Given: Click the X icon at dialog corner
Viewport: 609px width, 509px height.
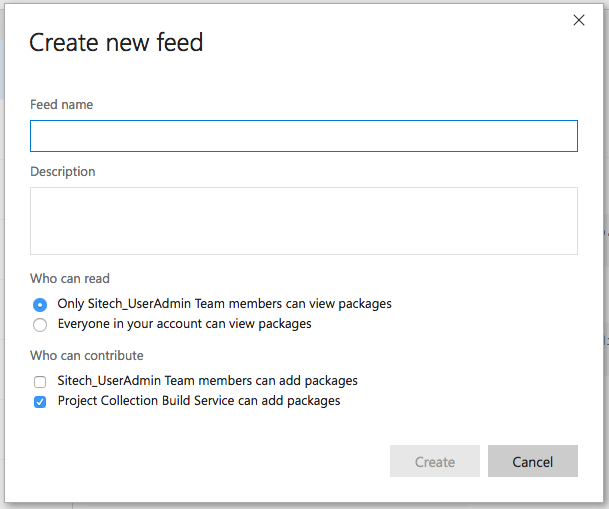Looking at the screenshot, I should coord(578,20).
